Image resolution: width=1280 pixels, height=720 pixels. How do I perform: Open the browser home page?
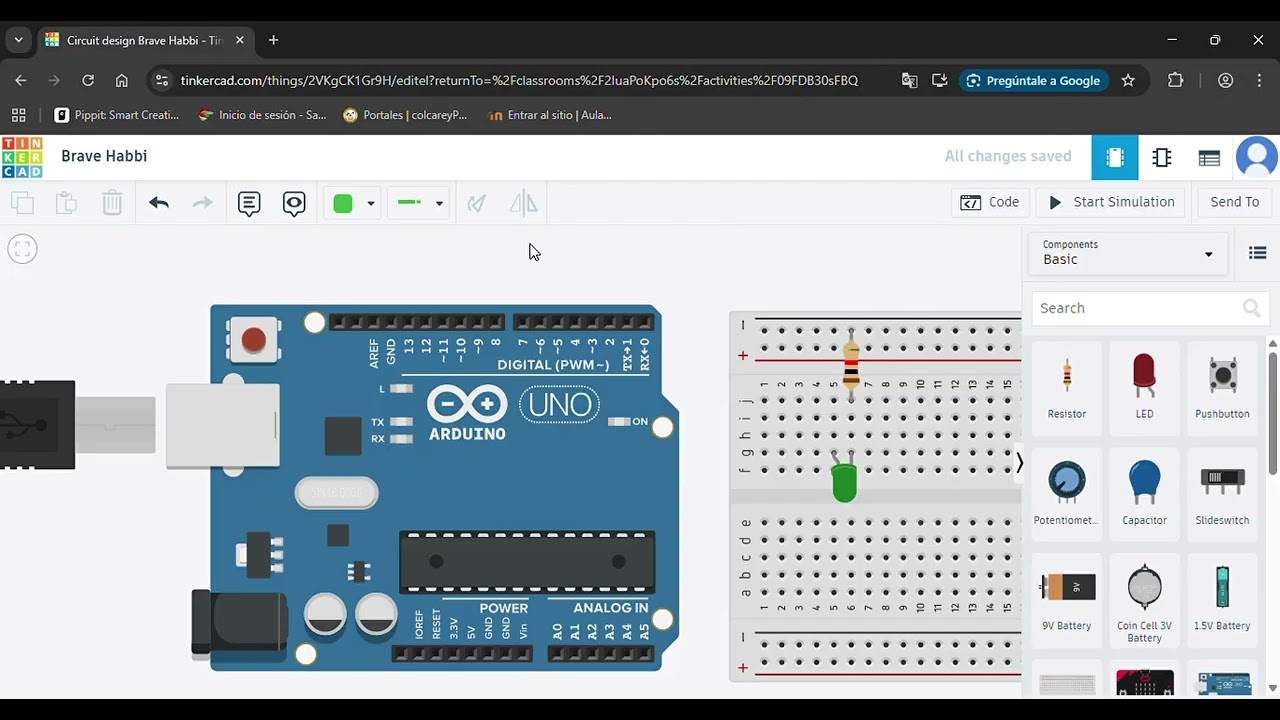(122, 81)
